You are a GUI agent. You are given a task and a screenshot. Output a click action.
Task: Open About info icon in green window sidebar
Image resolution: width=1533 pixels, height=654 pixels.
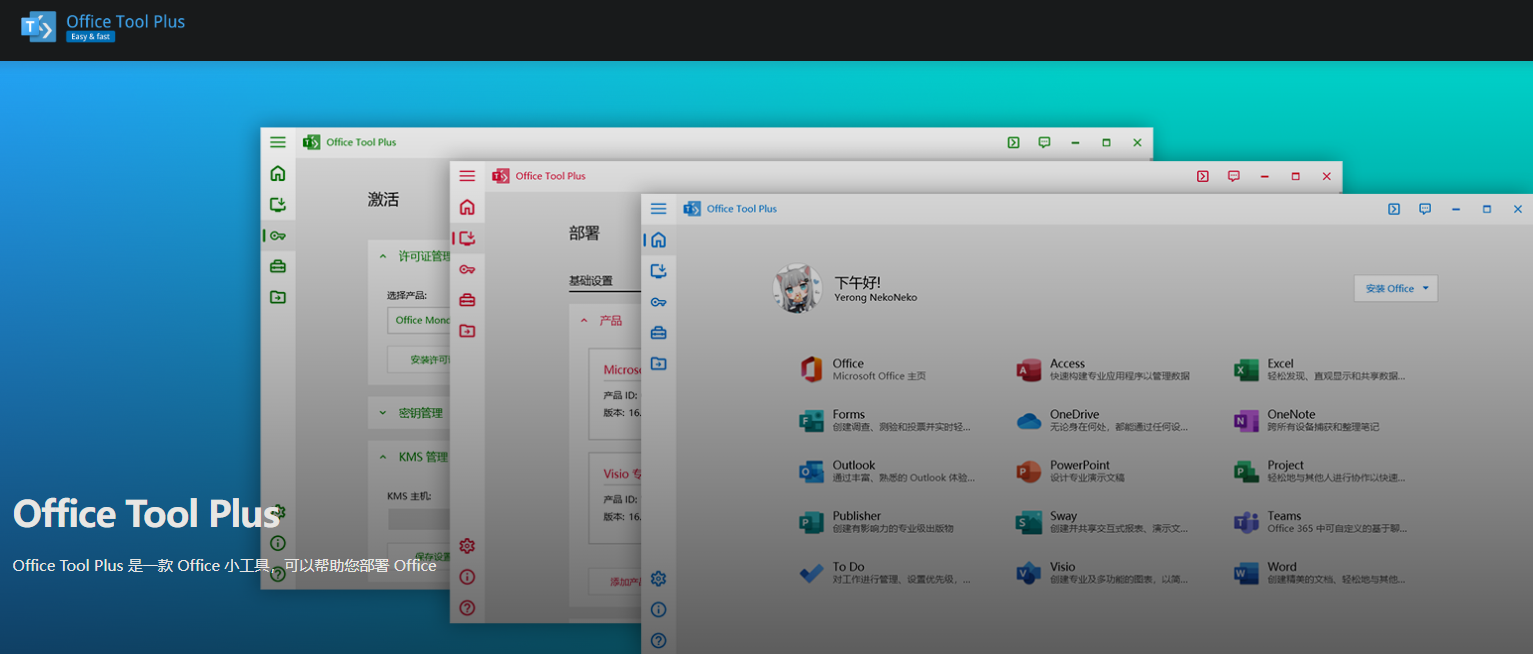click(278, 543)
